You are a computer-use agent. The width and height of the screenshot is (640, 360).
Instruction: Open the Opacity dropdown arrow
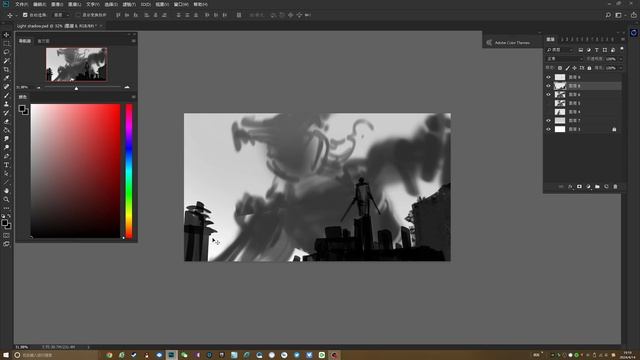(621, 59)
